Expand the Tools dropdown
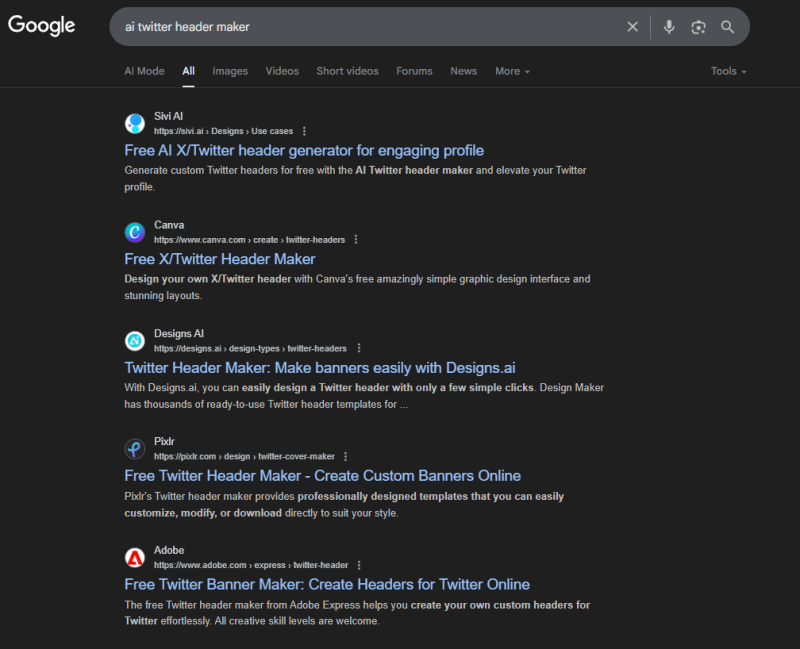Image resolution: width=800 pixels, height=649 pixels. click(x=729, y=71)
